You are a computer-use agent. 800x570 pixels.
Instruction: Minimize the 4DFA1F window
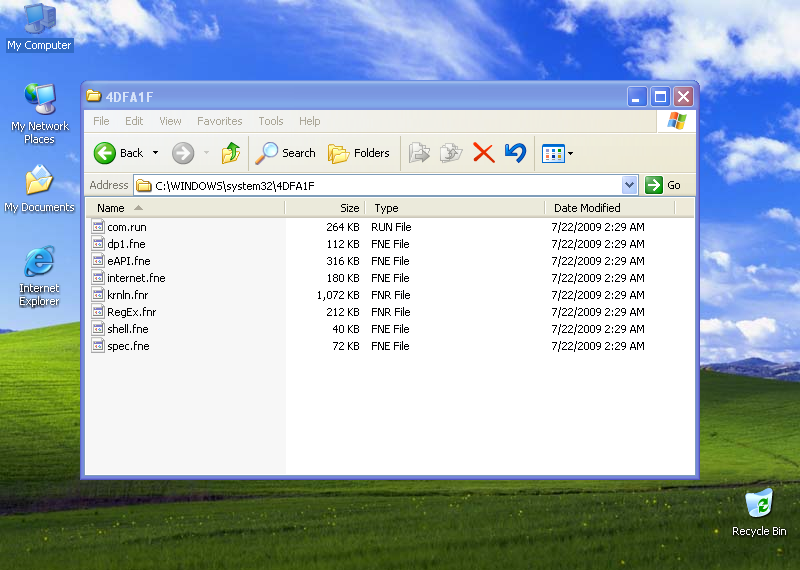637,96
